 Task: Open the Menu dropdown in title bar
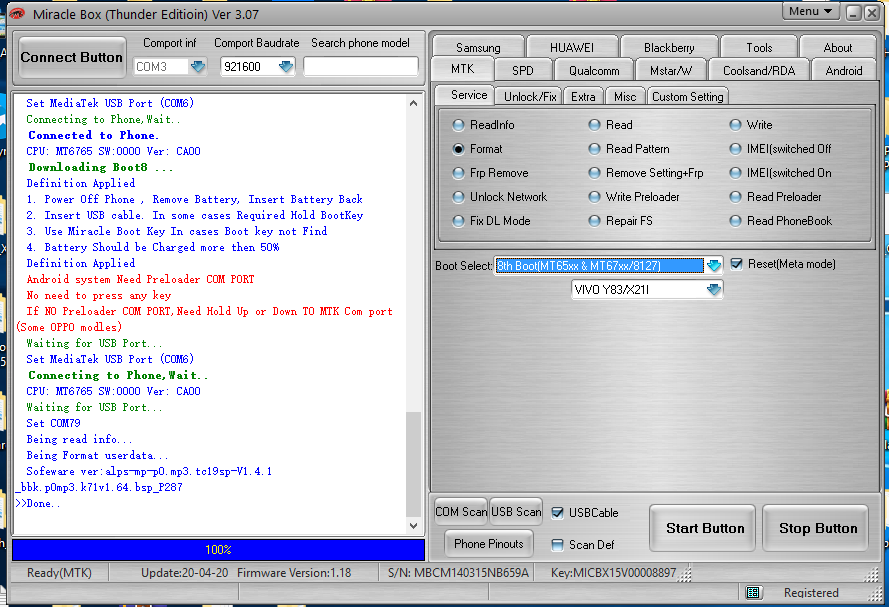(x=811, y=11)
